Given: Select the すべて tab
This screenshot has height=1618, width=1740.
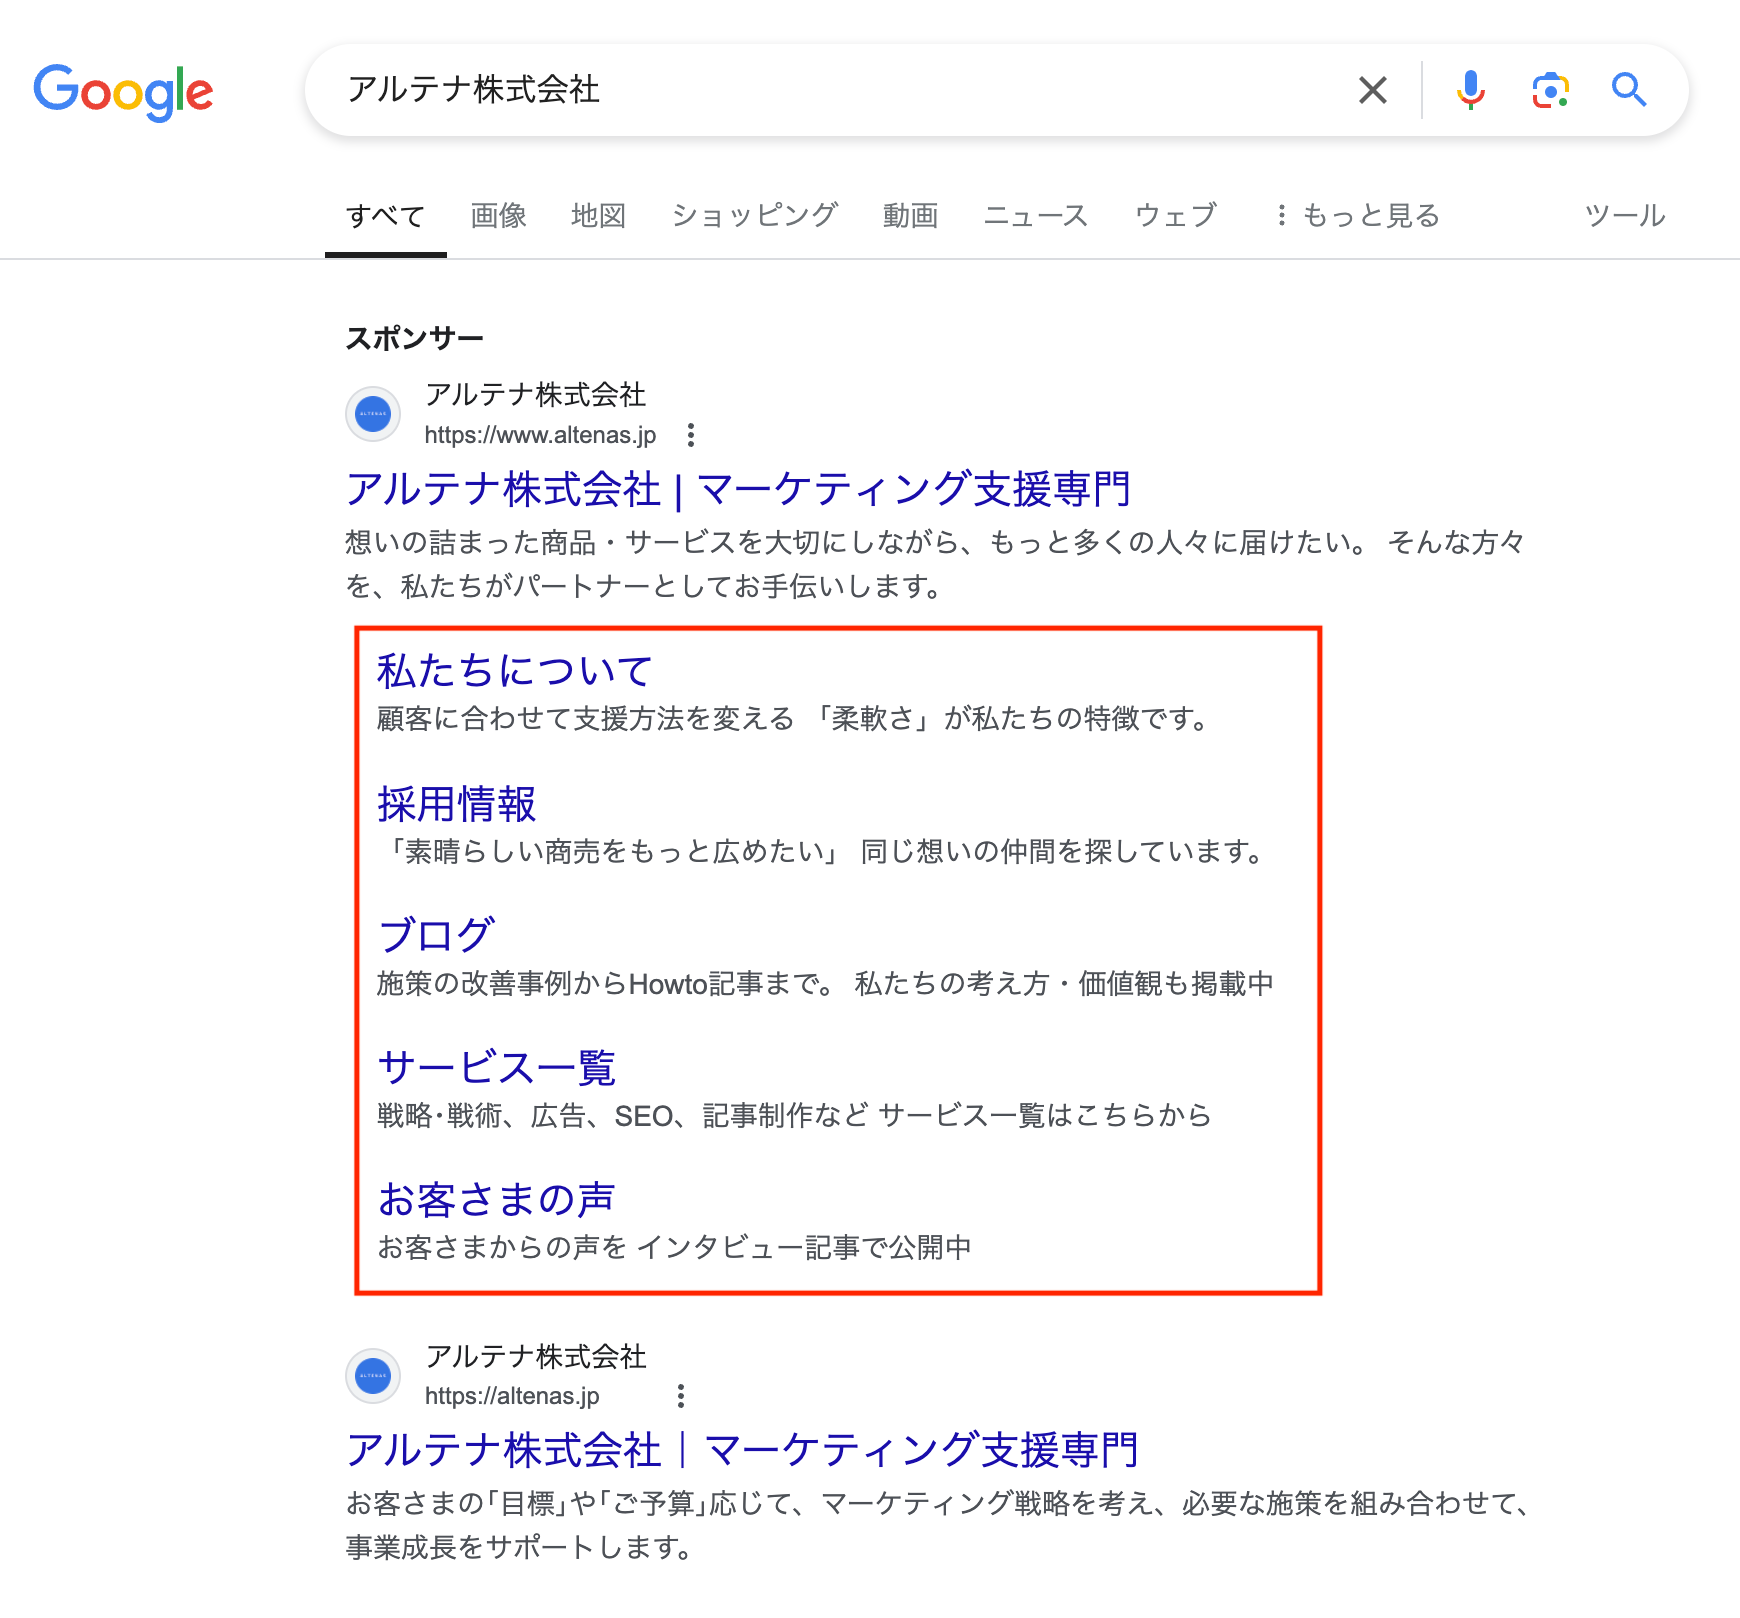Looking at the screenshot, I should pos(386,216).
